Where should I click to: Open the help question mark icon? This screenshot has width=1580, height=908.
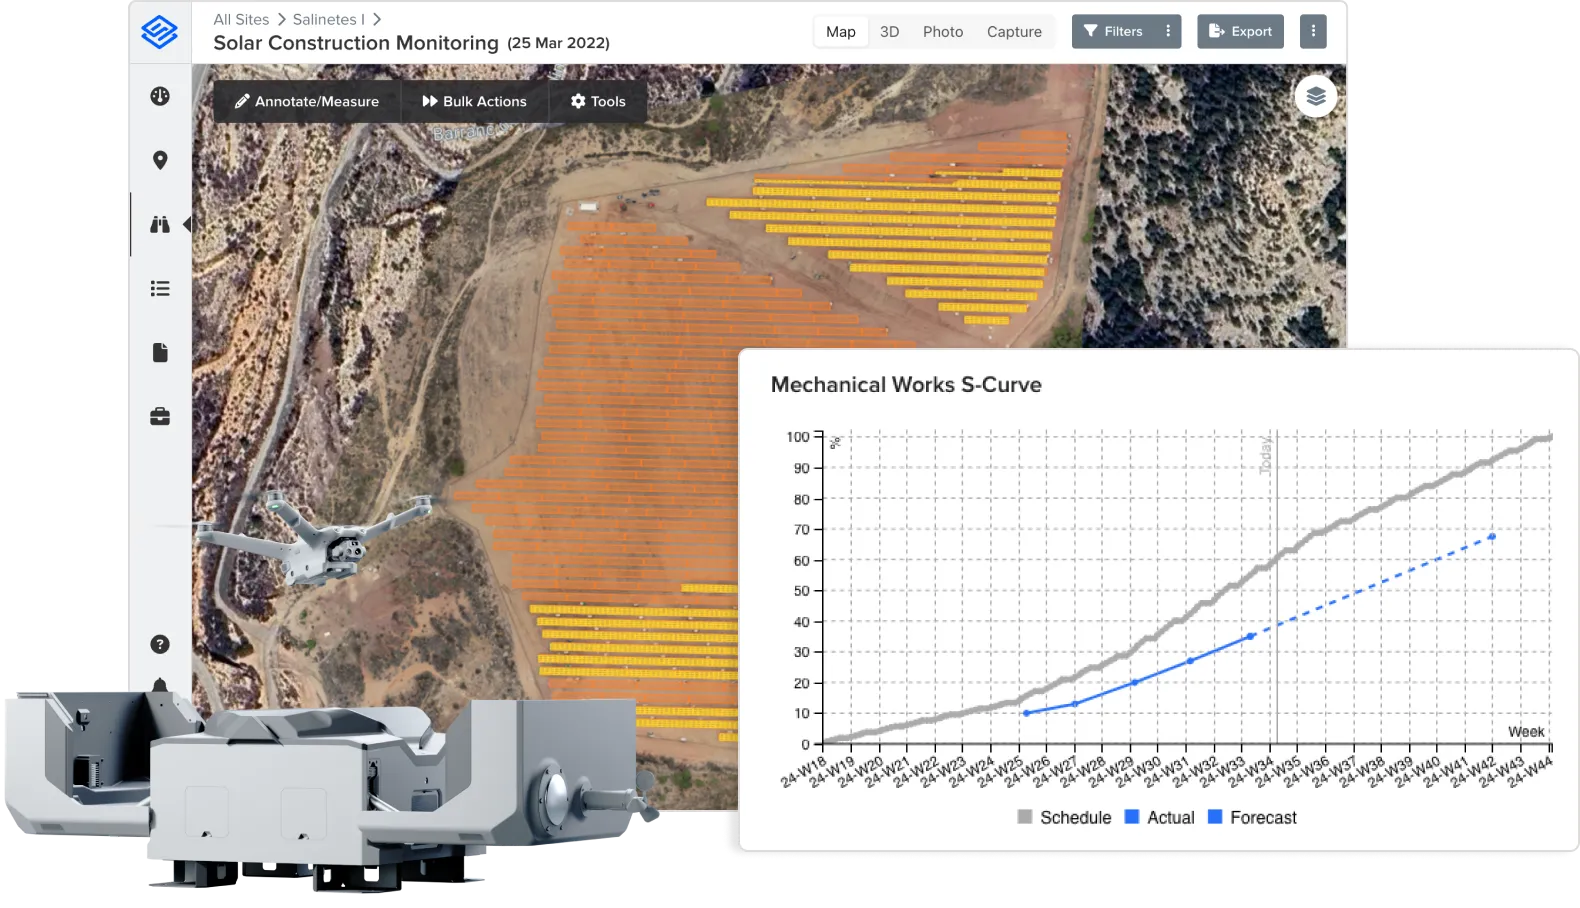[x=160, y=644]
